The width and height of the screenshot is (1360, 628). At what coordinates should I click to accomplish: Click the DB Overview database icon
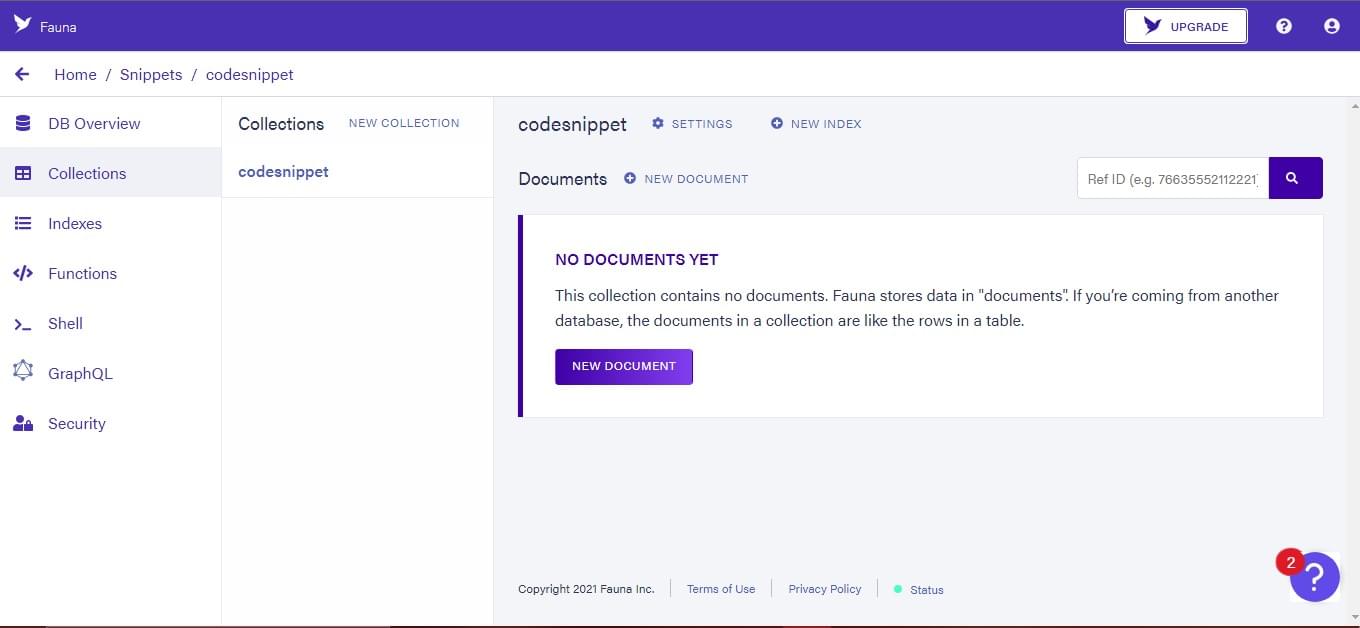pos(23,123)
